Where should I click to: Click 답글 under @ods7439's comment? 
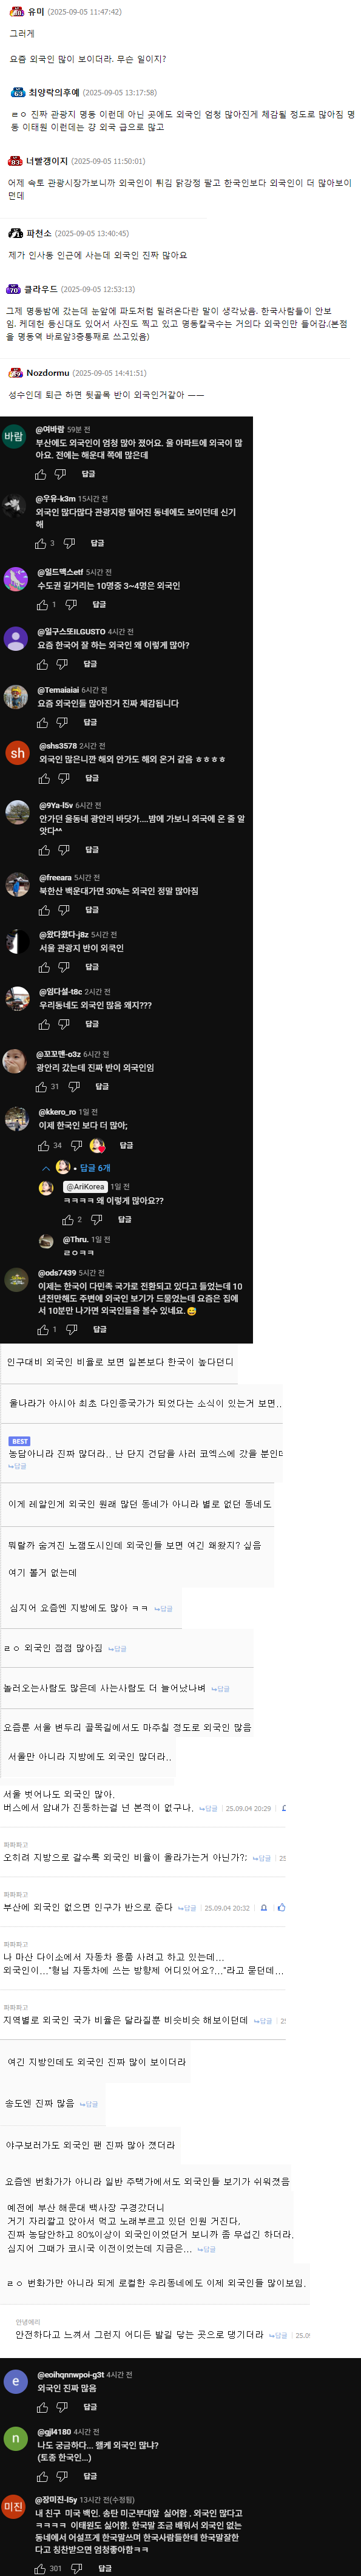coord(100,1329)
